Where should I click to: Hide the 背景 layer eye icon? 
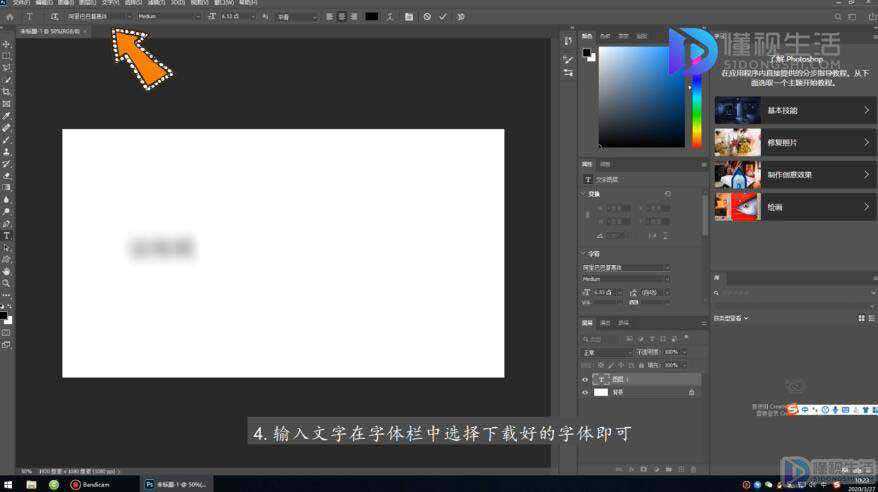pyautogui.click(x=585, y=392)
